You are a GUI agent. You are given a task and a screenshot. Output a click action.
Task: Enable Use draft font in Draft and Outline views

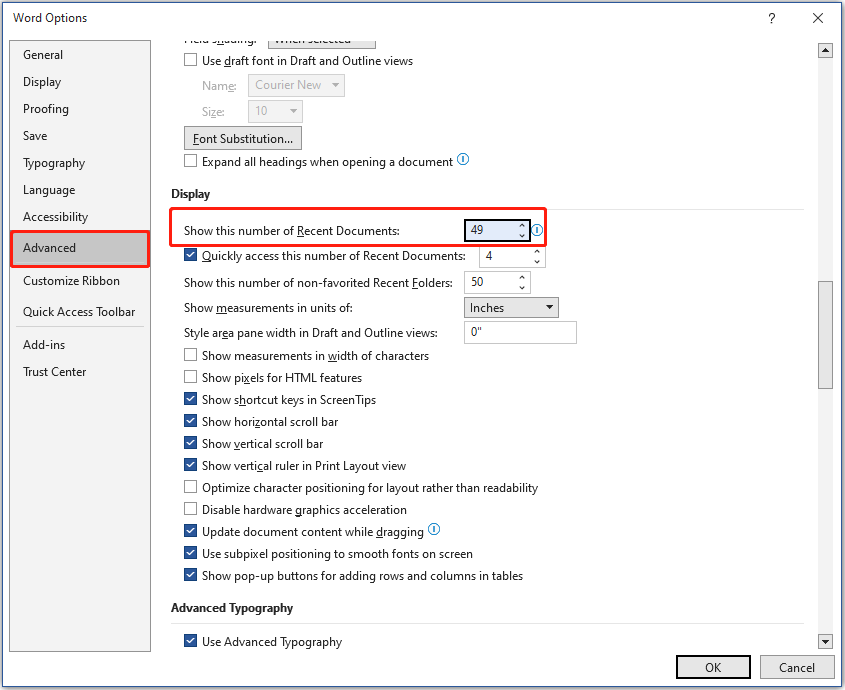[x=190, y=60]
